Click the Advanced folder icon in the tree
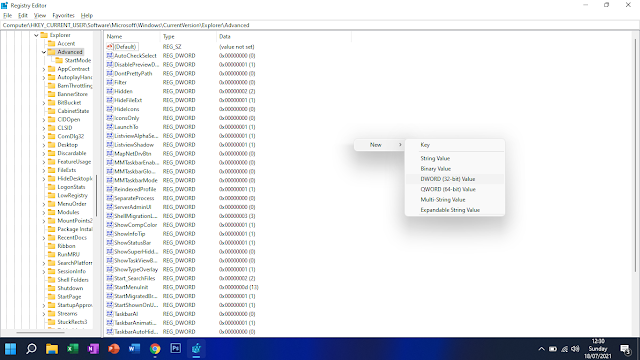This screenshot has height=360, width=640. point(51,52)
